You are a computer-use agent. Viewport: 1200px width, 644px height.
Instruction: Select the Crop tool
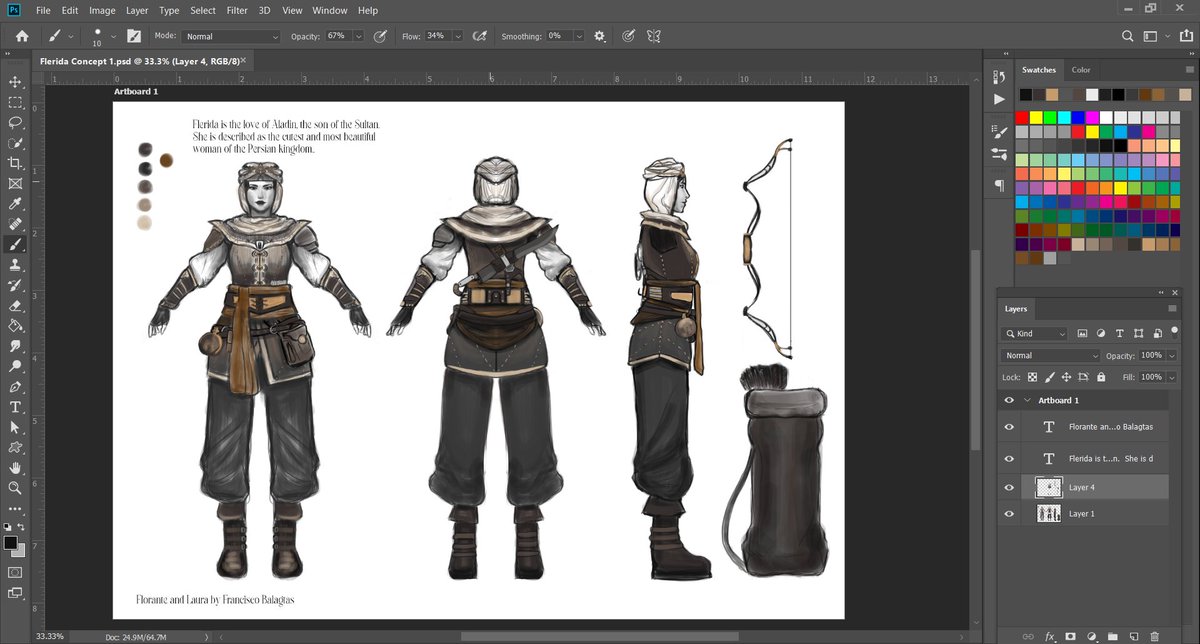click(x=15, y=163)
